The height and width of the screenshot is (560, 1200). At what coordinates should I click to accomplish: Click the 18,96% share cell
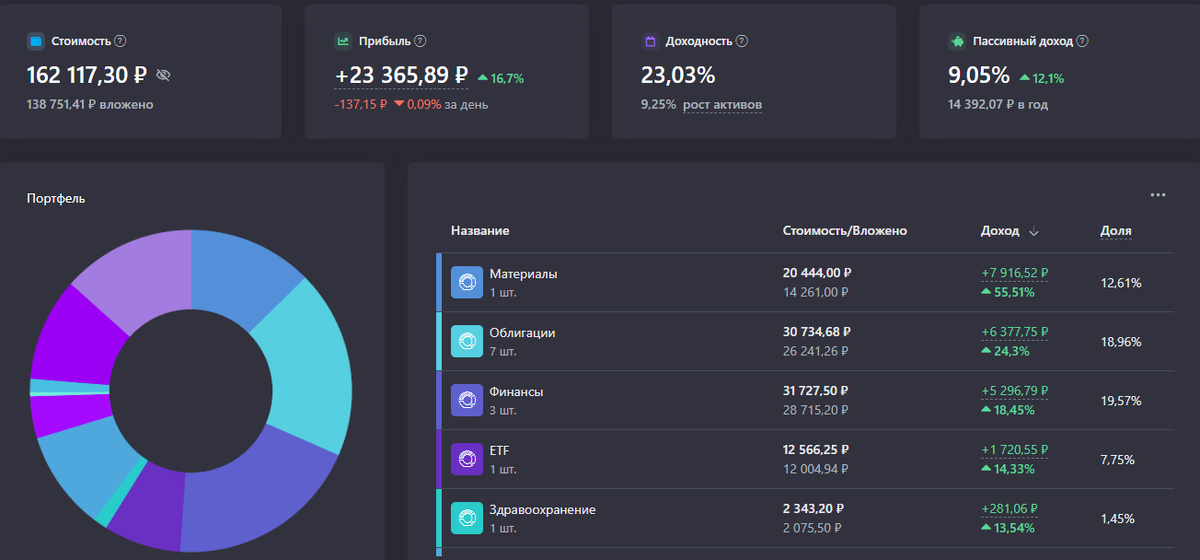point(1121,342)
